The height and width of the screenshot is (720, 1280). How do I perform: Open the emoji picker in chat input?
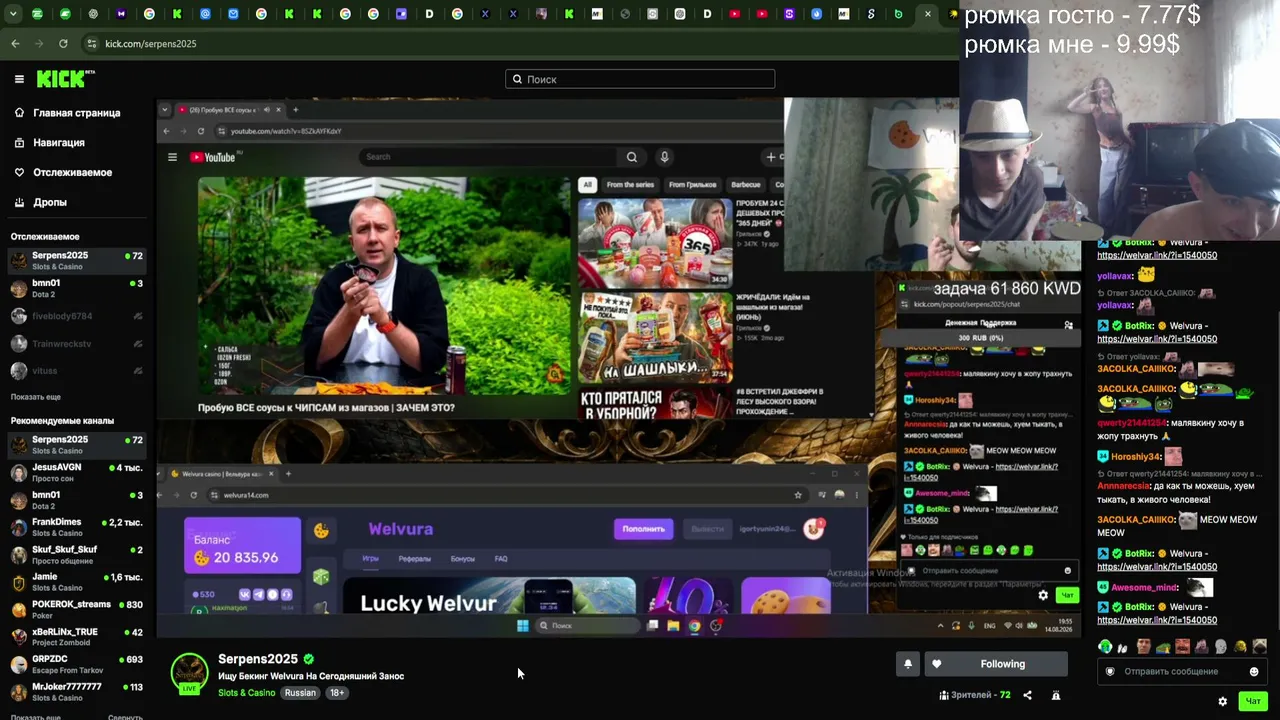(1254, 672)
